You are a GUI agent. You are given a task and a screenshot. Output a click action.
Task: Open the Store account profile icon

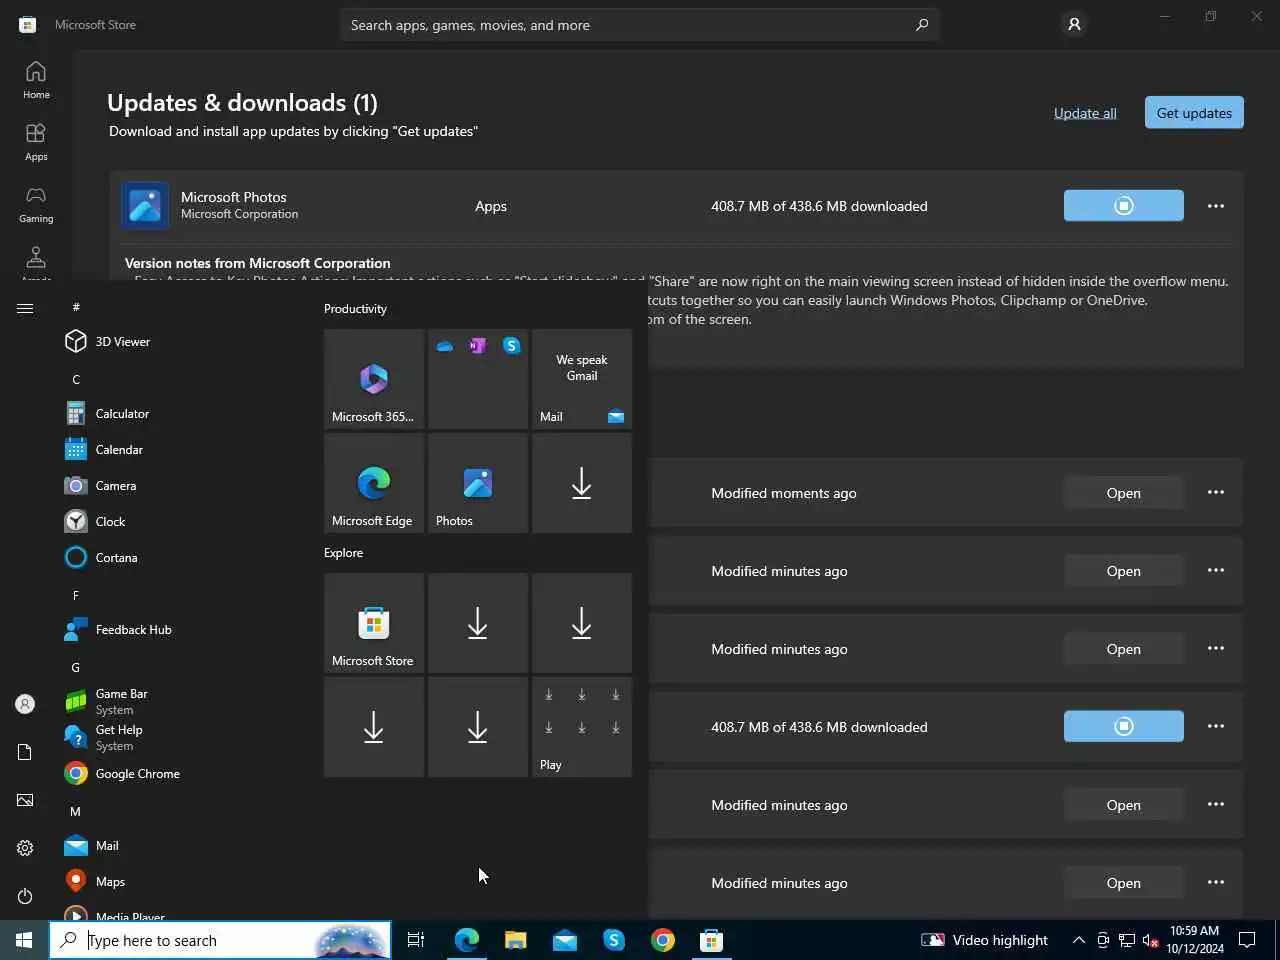coord(1074,24)
